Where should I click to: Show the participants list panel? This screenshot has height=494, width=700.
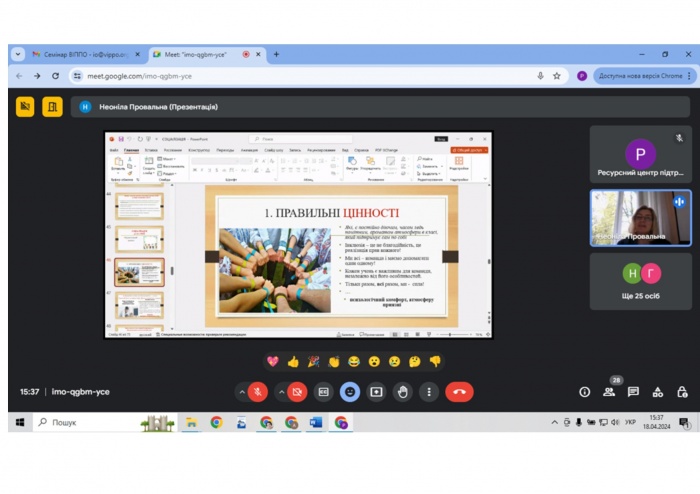tap(609, 392)
